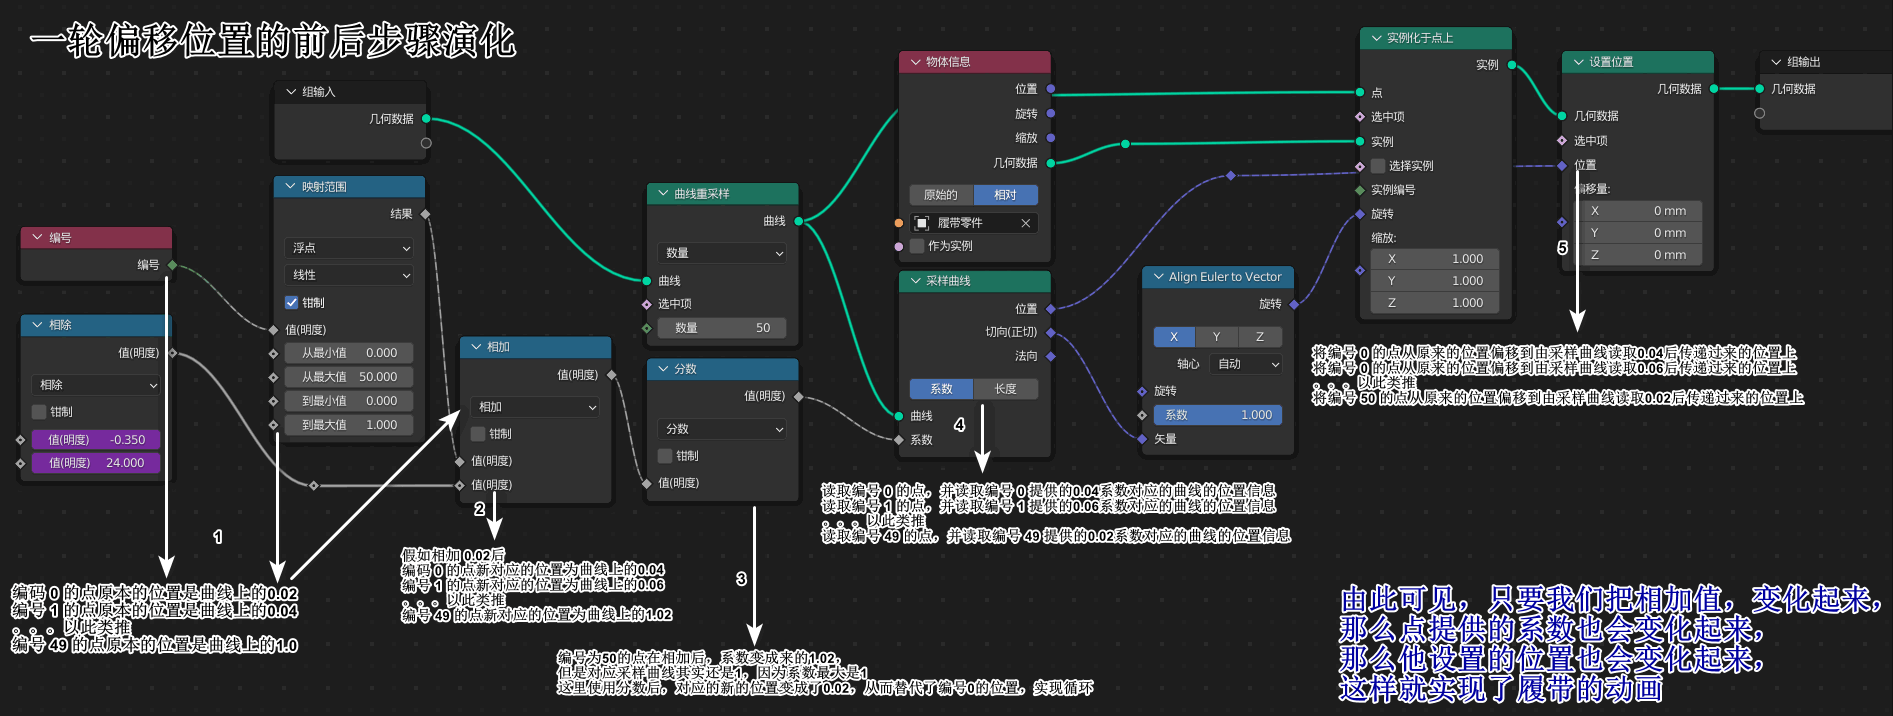Click the 曲线重采样 曲线 output socket
Screen dimensions: 1893x716
798,221
